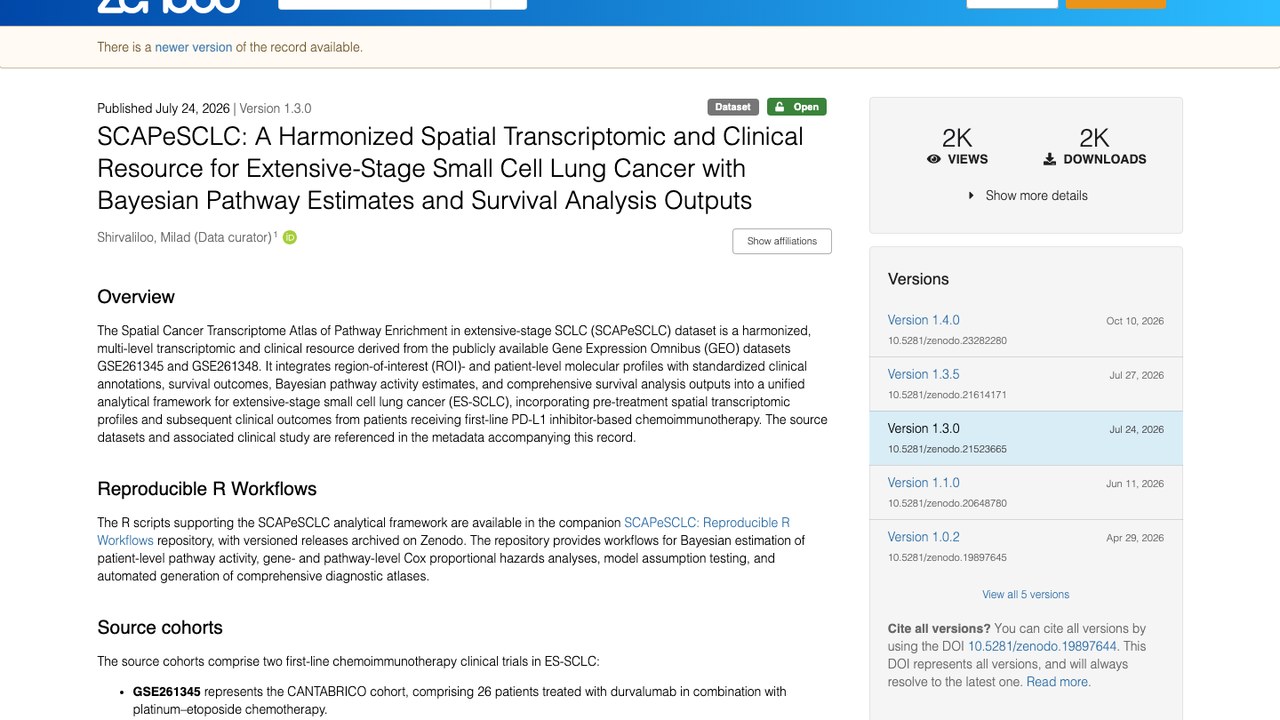Click the Read more link
Viewport: 1280px width, 720px height.
coord(1058,682)
